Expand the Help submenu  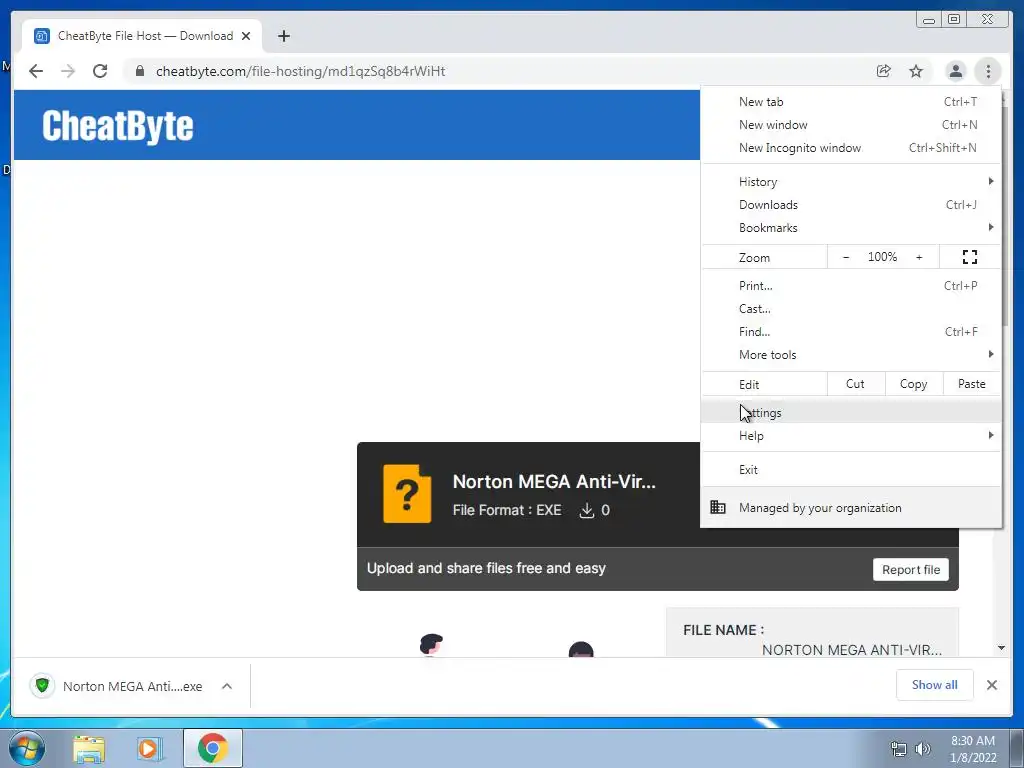point(851,436)
